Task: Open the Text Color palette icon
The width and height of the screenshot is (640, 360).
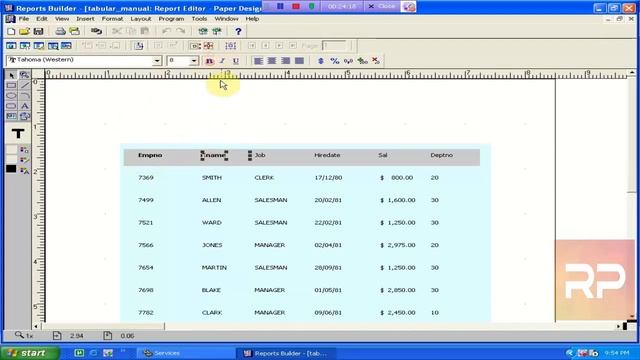Action: (x=24, y=170)
